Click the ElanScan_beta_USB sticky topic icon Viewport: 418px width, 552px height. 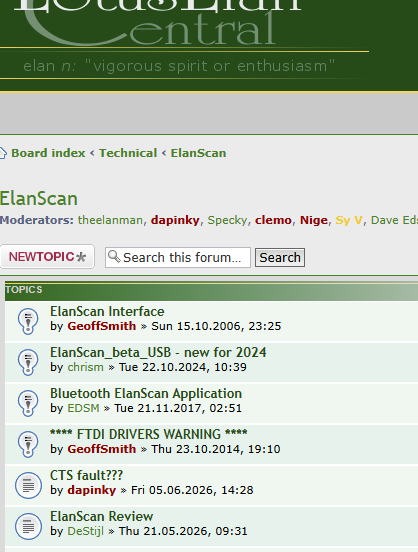coord(28,362)
